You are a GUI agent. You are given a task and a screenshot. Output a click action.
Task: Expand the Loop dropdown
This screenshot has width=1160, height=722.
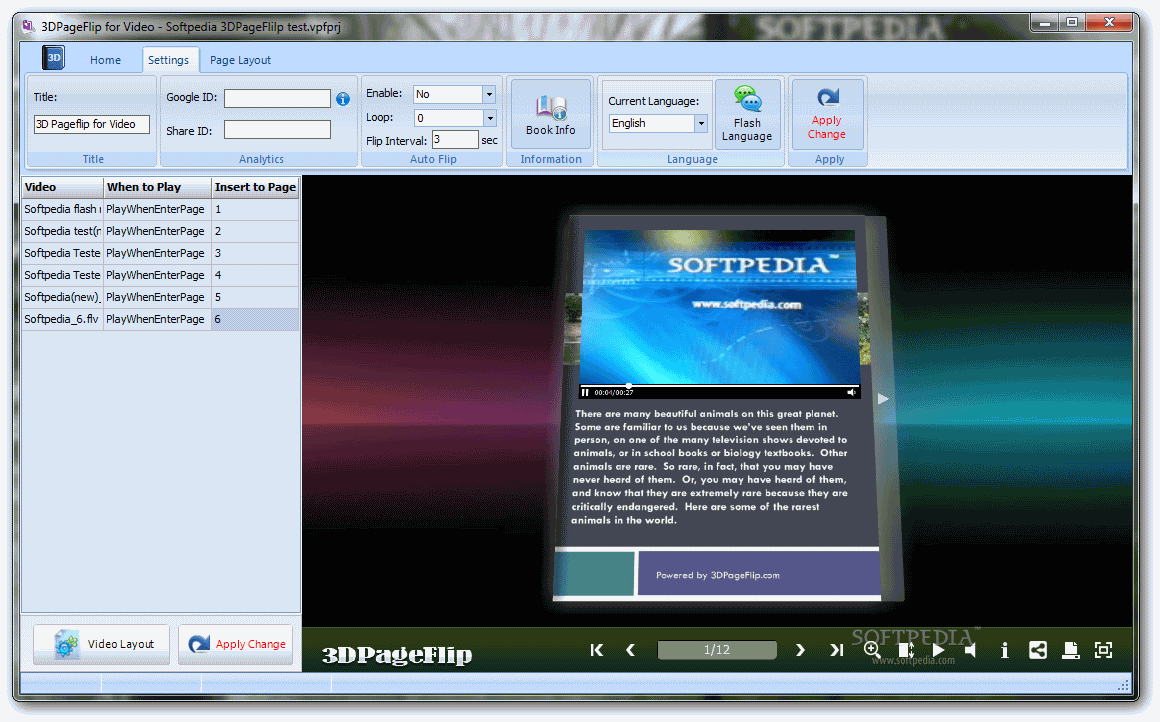coord(488,118)
